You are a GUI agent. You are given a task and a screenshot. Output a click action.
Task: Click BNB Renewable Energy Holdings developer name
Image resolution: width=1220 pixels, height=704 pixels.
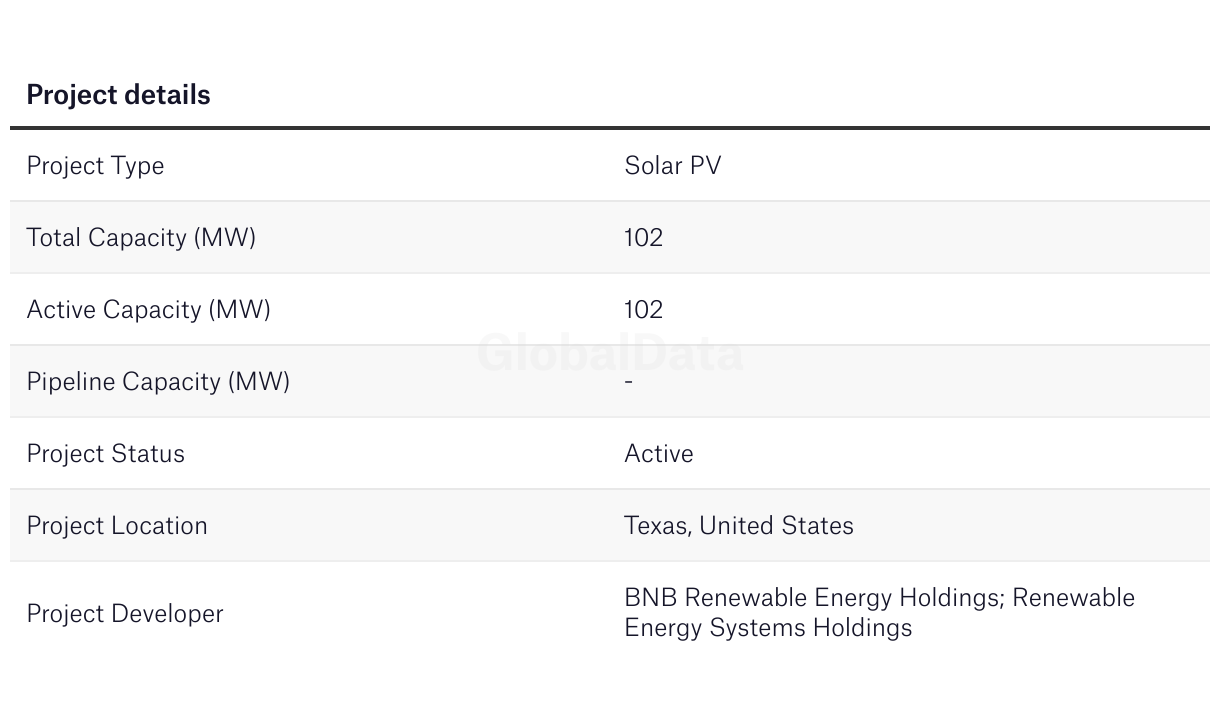(x=812, y=598)
